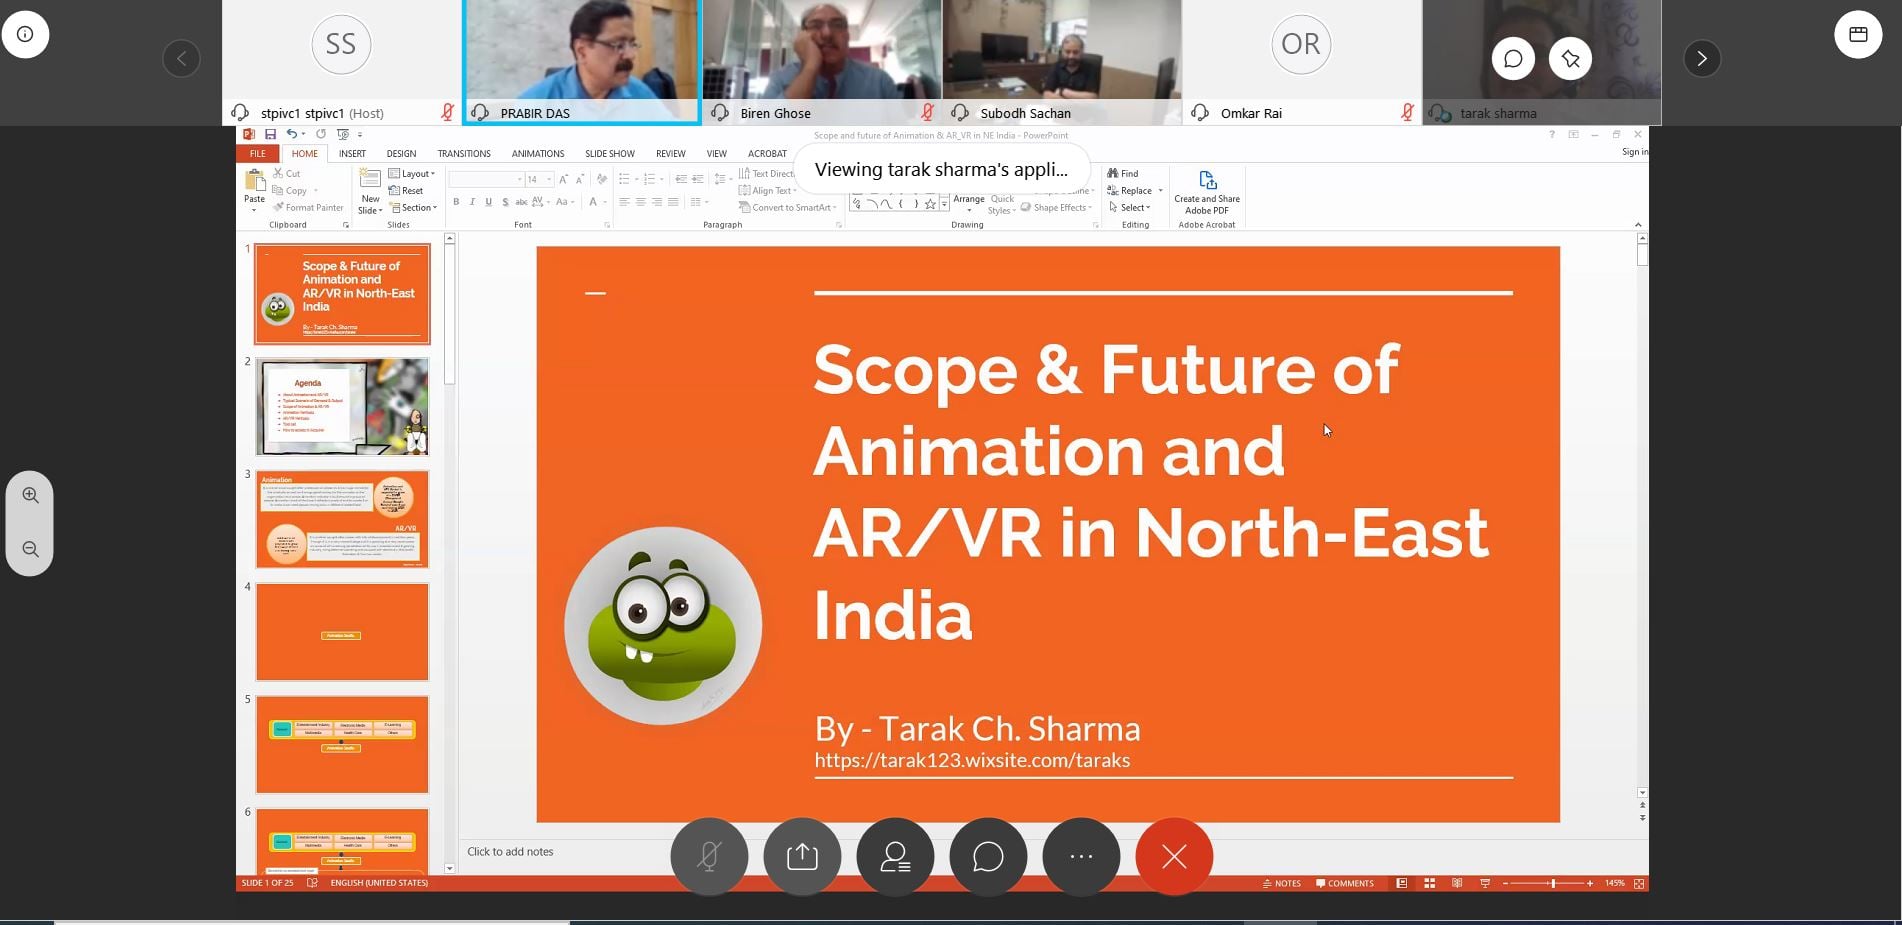Click chat bubble on tarak sharma's video
Screen dimensions: 1902x925
1513,59
